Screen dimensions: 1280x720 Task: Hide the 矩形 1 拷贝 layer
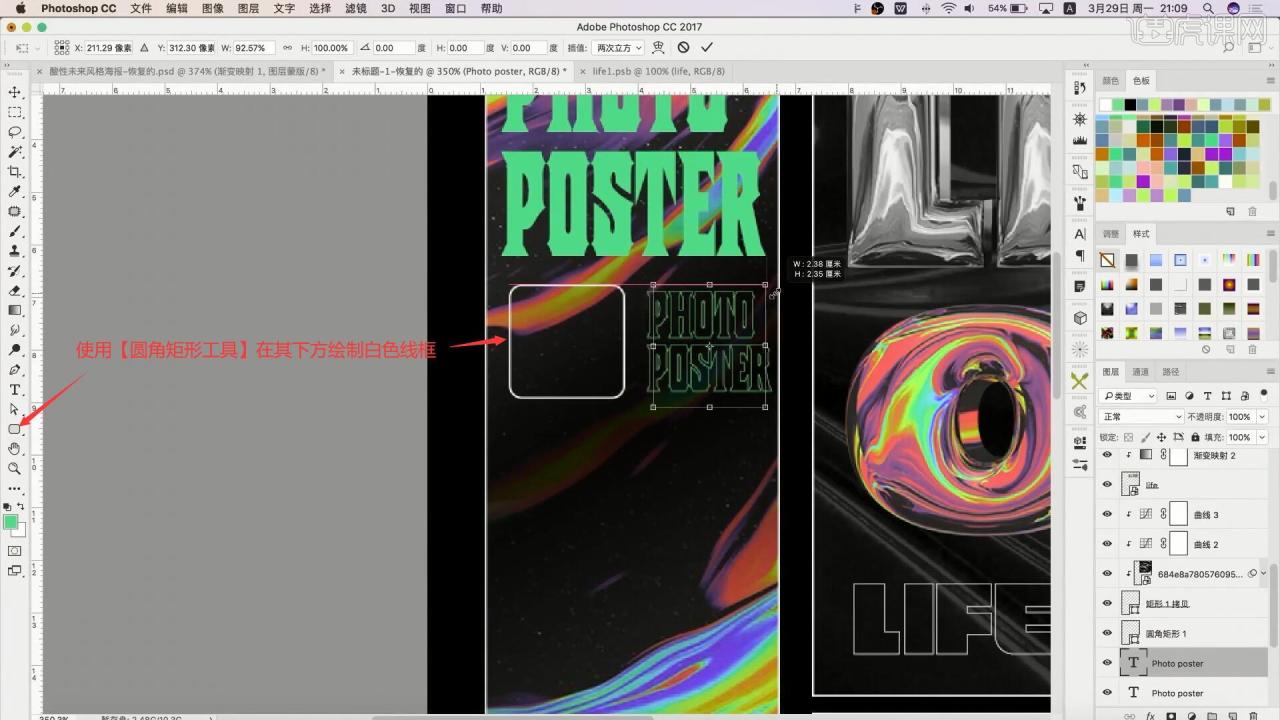pos(1107,603)
